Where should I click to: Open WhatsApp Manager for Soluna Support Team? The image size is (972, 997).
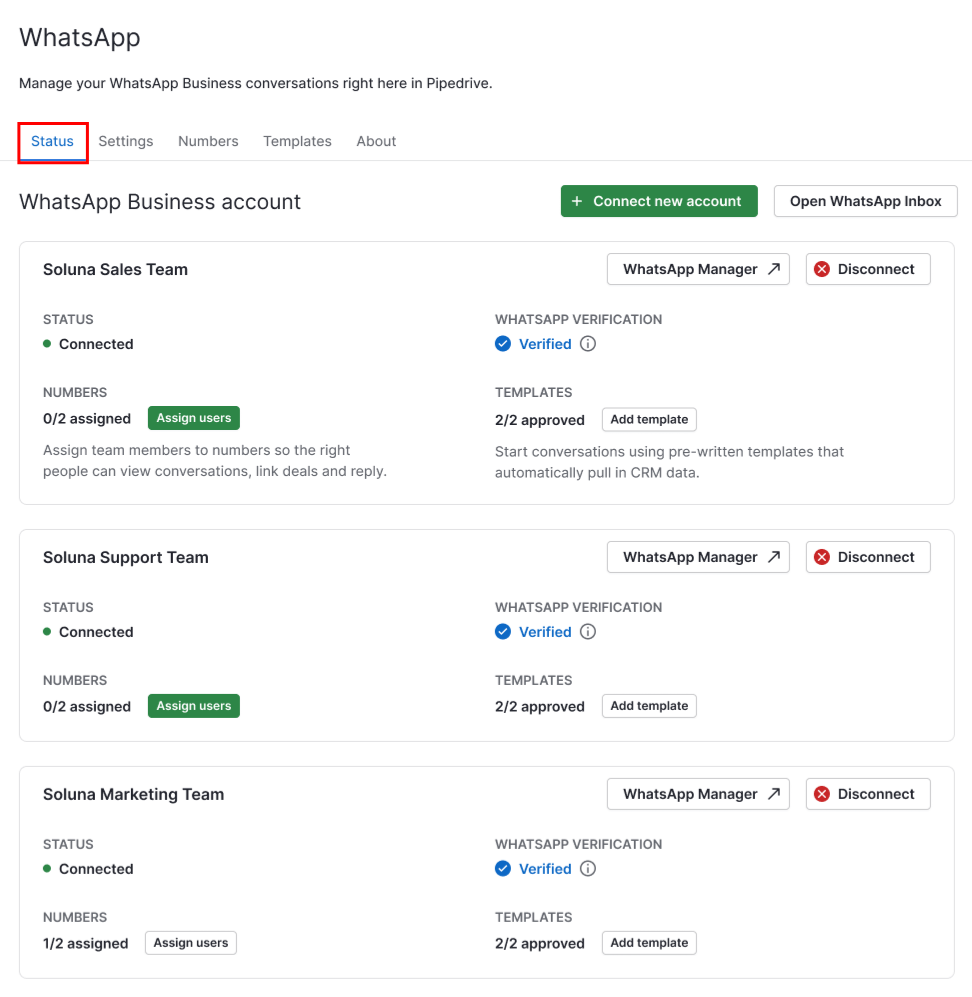698,557
